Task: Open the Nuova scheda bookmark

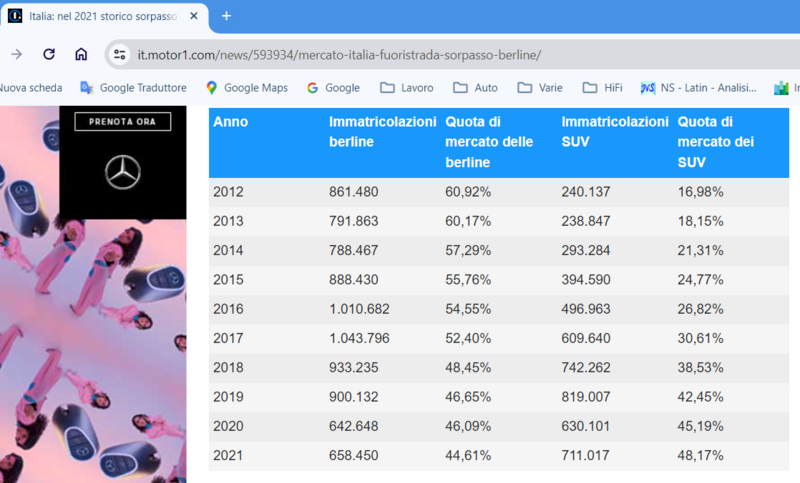Action: pos(30,88)
